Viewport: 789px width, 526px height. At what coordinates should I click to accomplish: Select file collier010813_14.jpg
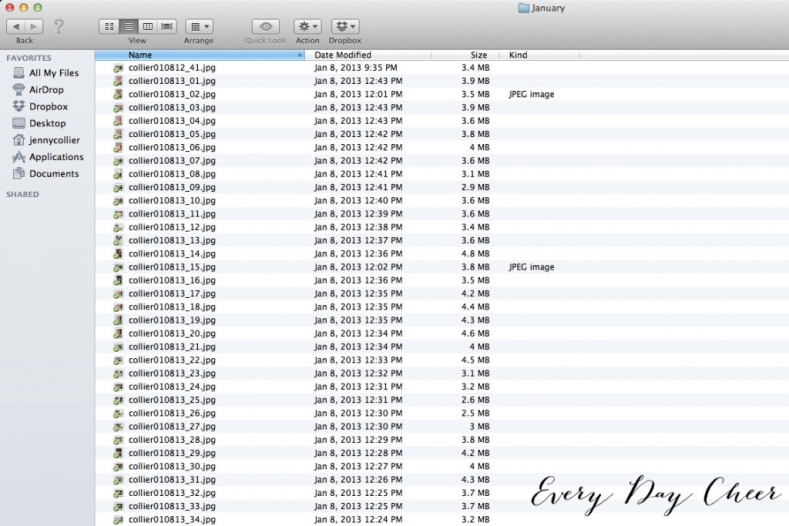tap(172, 254)
